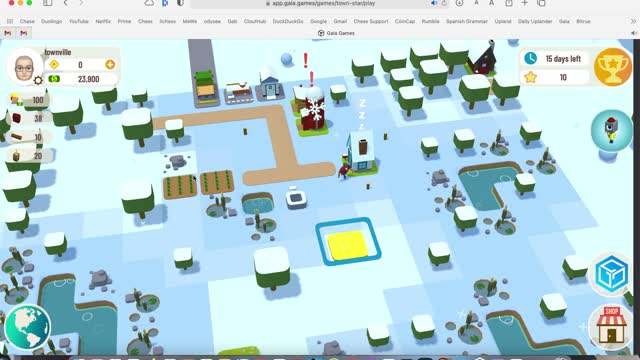Open the browser tab overview button
The image size is (640, 360).
tap(541, 3)
